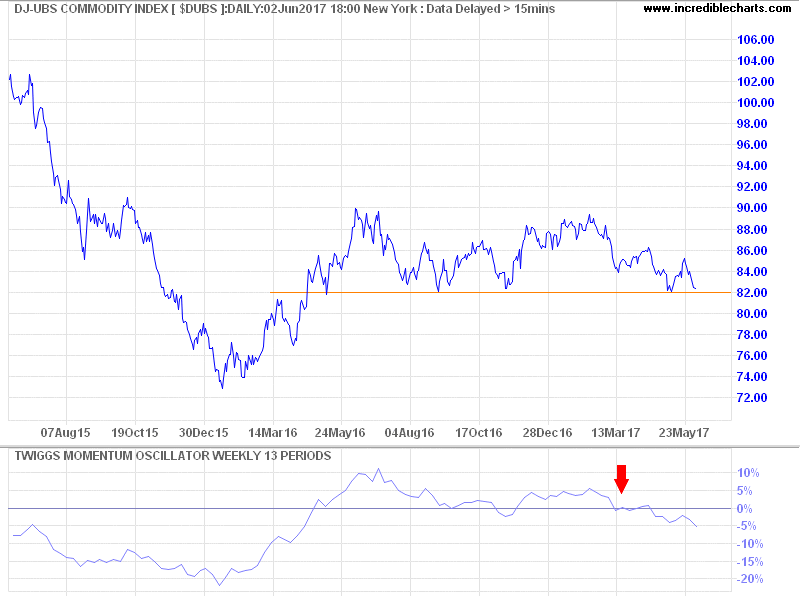Click the orange 82.00 support line

pyautogui.click(x=500, y=292)
